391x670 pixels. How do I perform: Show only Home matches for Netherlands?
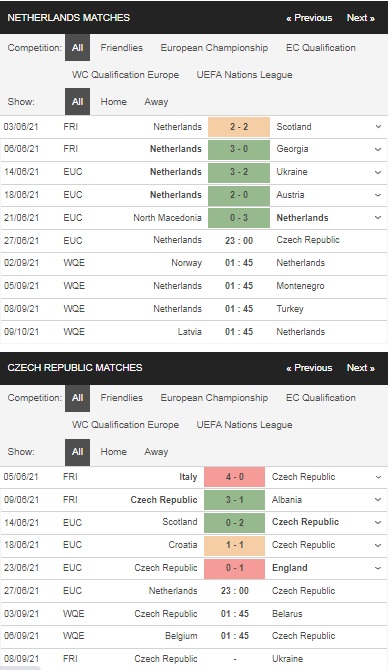[113, 102]
